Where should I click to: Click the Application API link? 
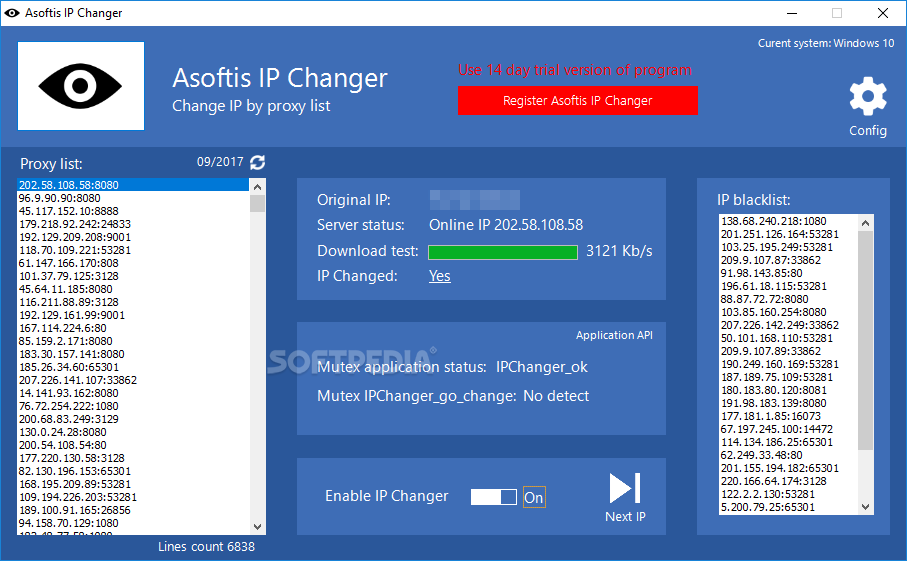click(x=614, y=335)
